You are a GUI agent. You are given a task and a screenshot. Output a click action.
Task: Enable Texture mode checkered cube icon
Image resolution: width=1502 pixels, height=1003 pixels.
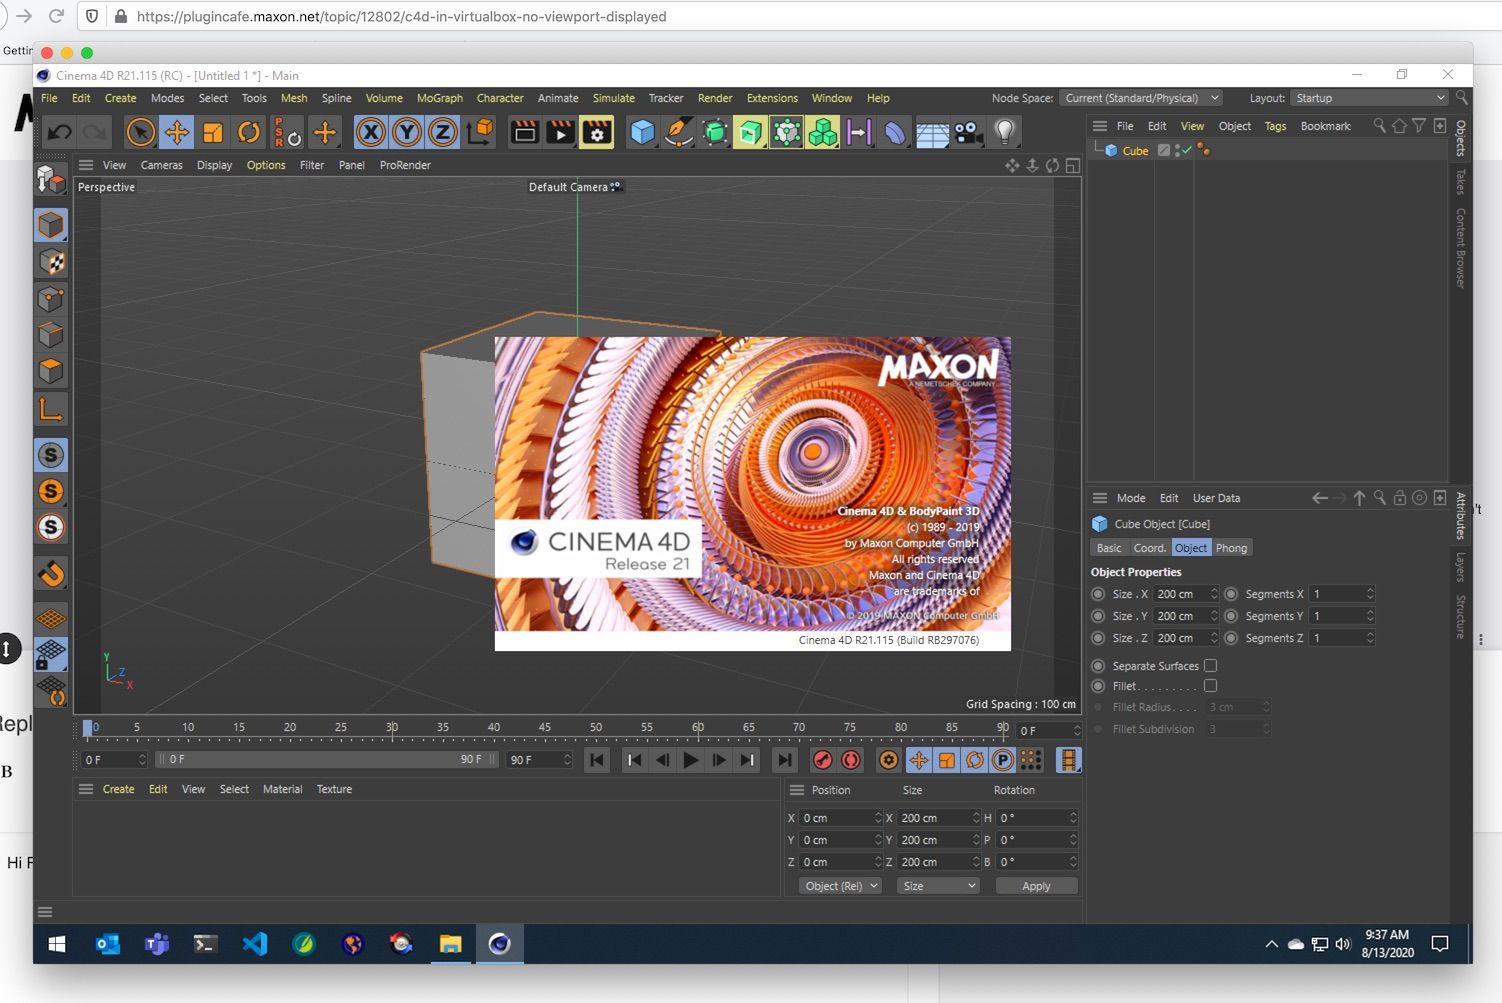pyautogui.click(x=51, y=262)
